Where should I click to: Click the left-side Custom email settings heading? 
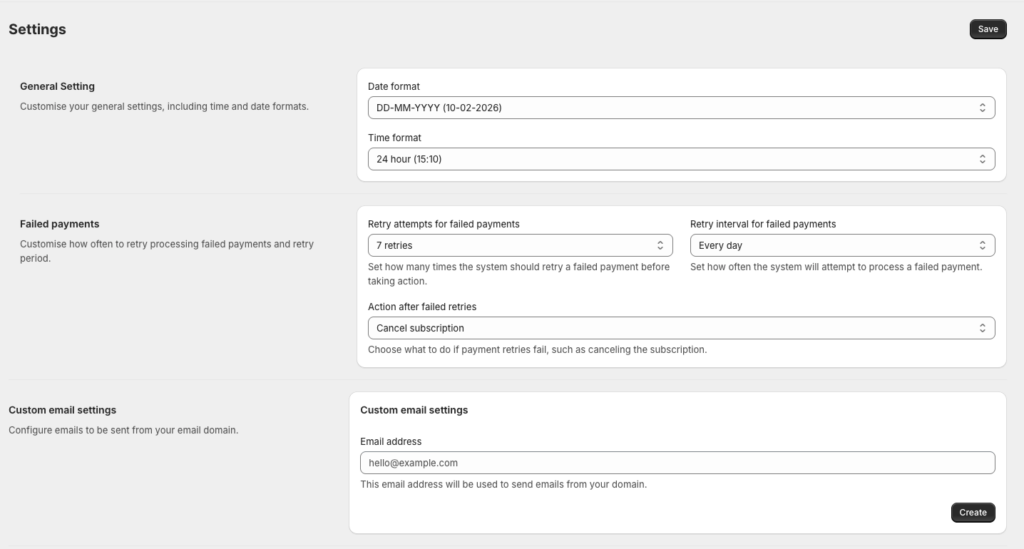coord(62,410)
